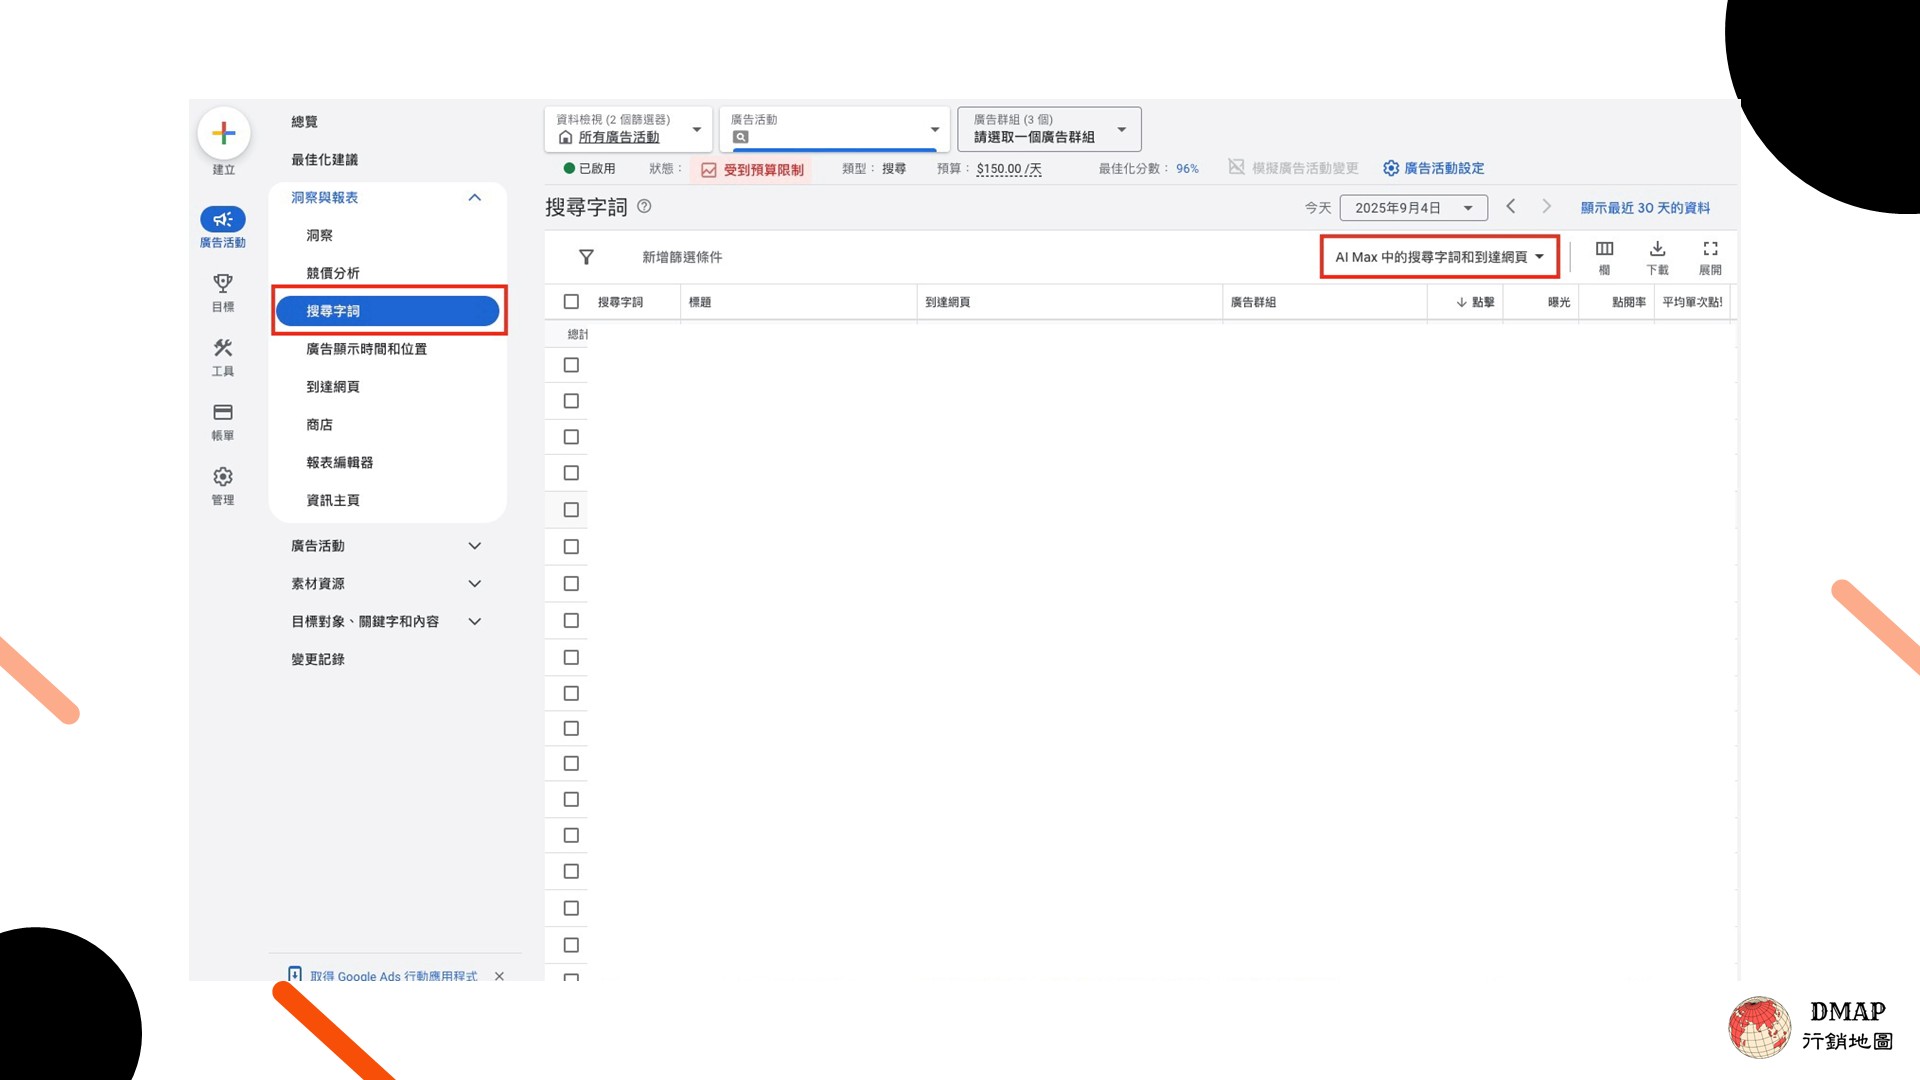1920x1080 pixels.
Task: Open 廣告活動 megaphone sidebar icon
Action: (223, 219)
